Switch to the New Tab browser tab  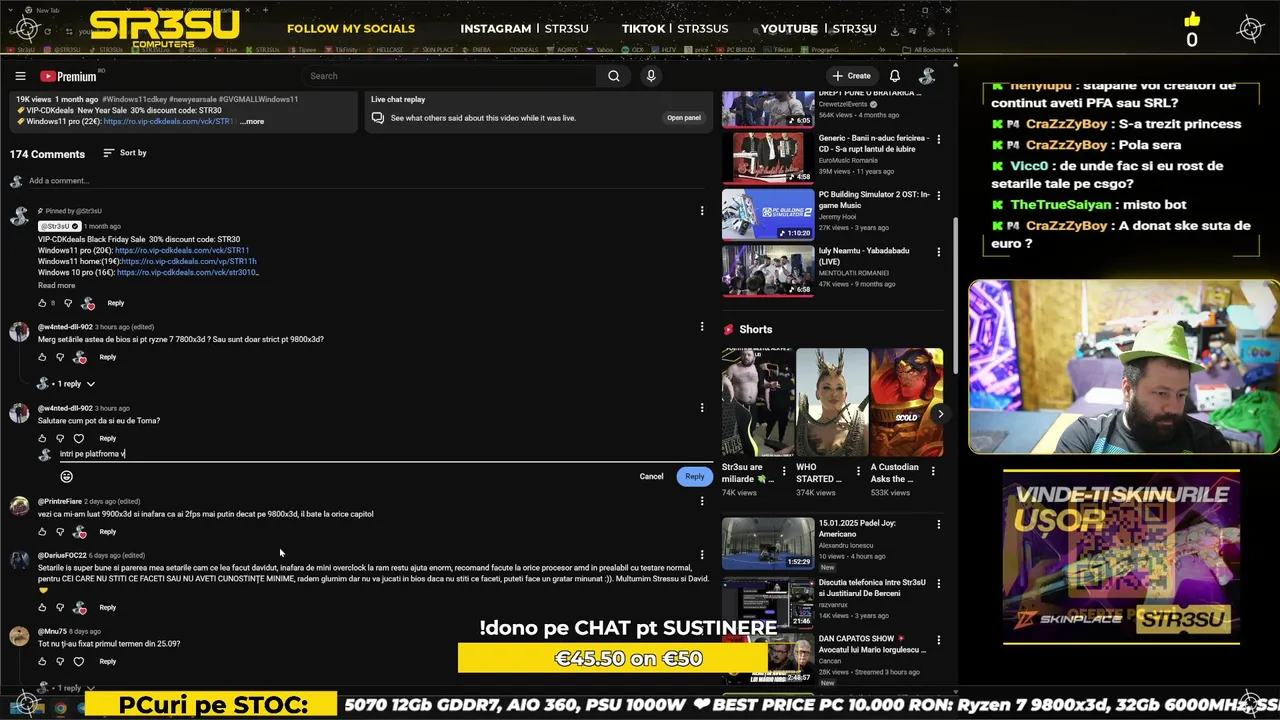[x=48, y=10]
